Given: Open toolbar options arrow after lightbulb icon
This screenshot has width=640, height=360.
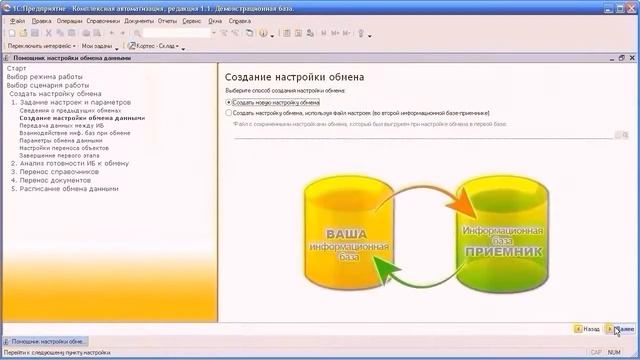Looking at the screenshot, I should (370, 36).
